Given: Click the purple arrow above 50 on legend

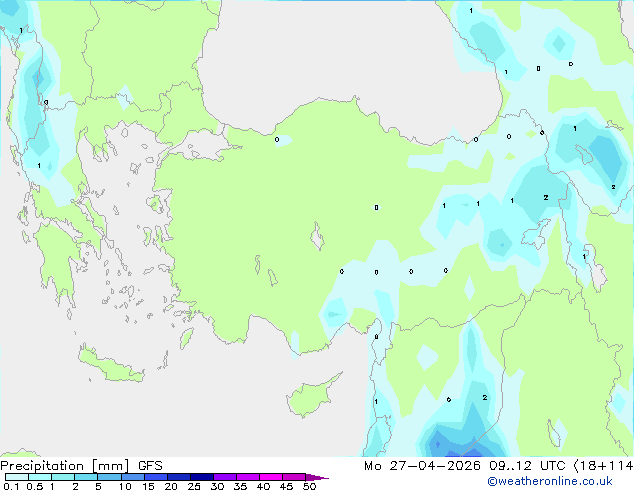Looking at the screenshot, I should [317, 477].
